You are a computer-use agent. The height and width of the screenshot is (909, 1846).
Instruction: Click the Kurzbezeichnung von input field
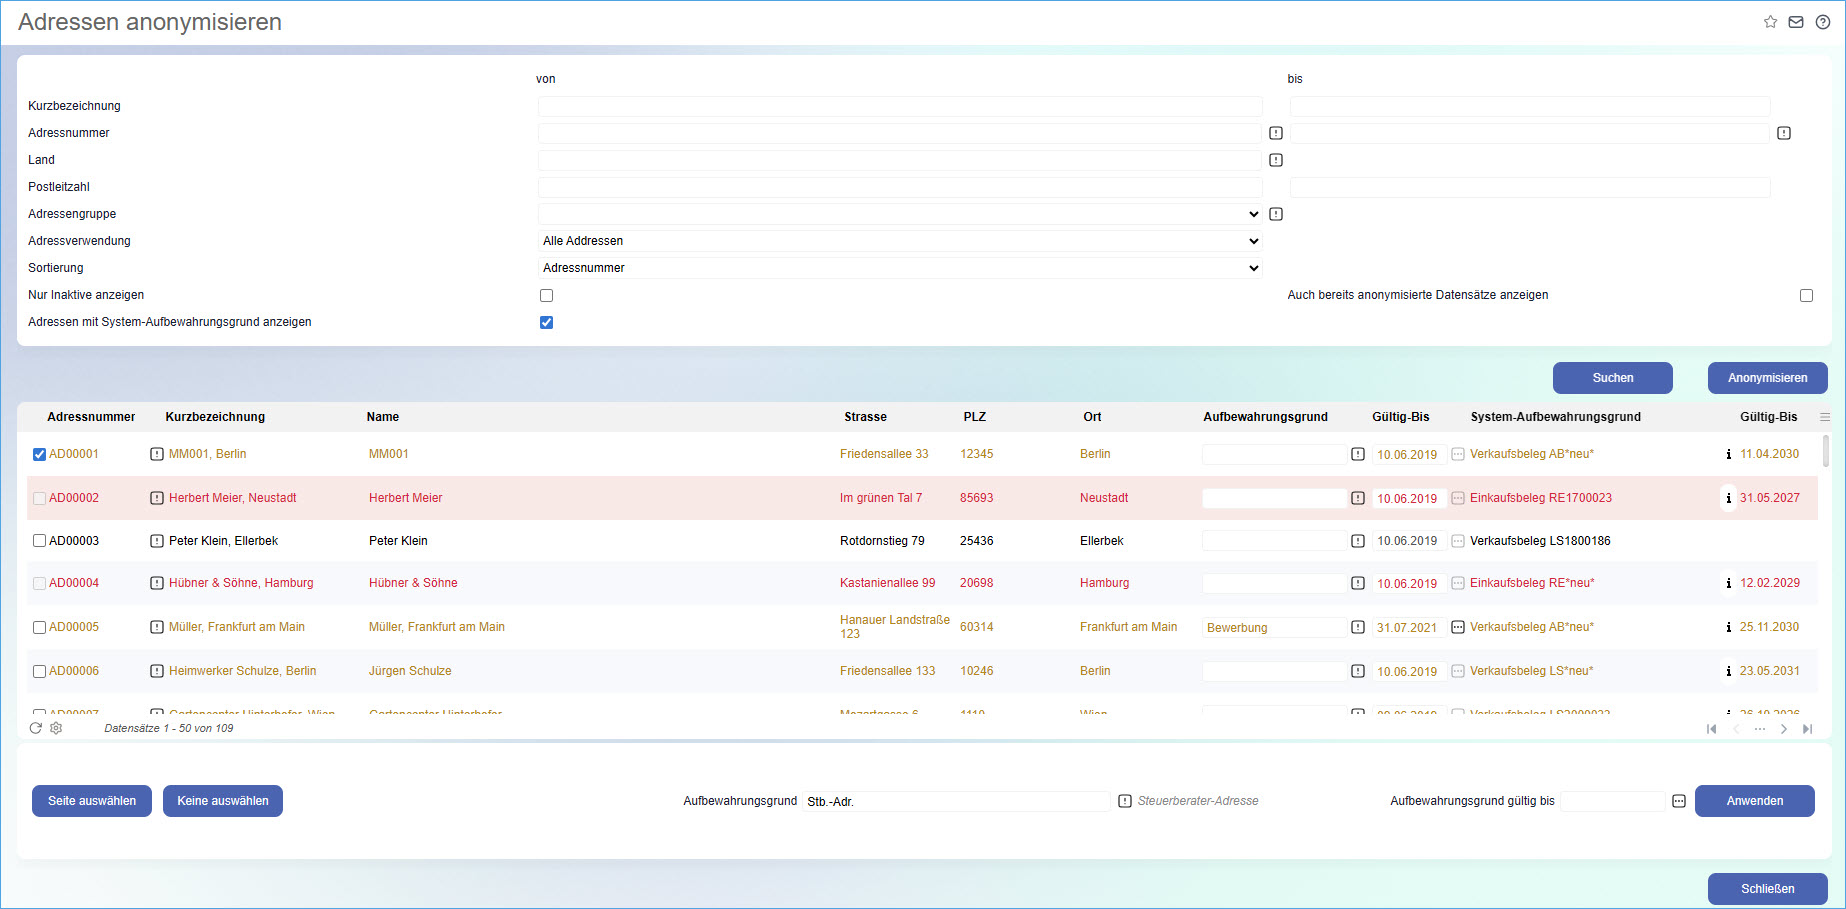(x=899, y=106)
